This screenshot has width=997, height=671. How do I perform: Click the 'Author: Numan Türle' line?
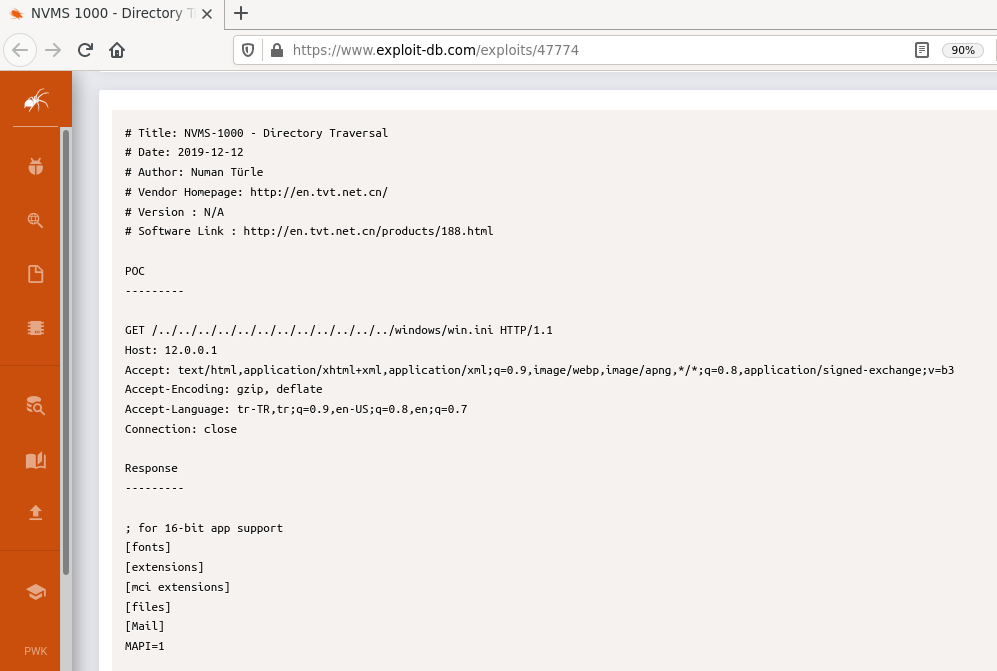pyautogui.click(x=194, y=172)
